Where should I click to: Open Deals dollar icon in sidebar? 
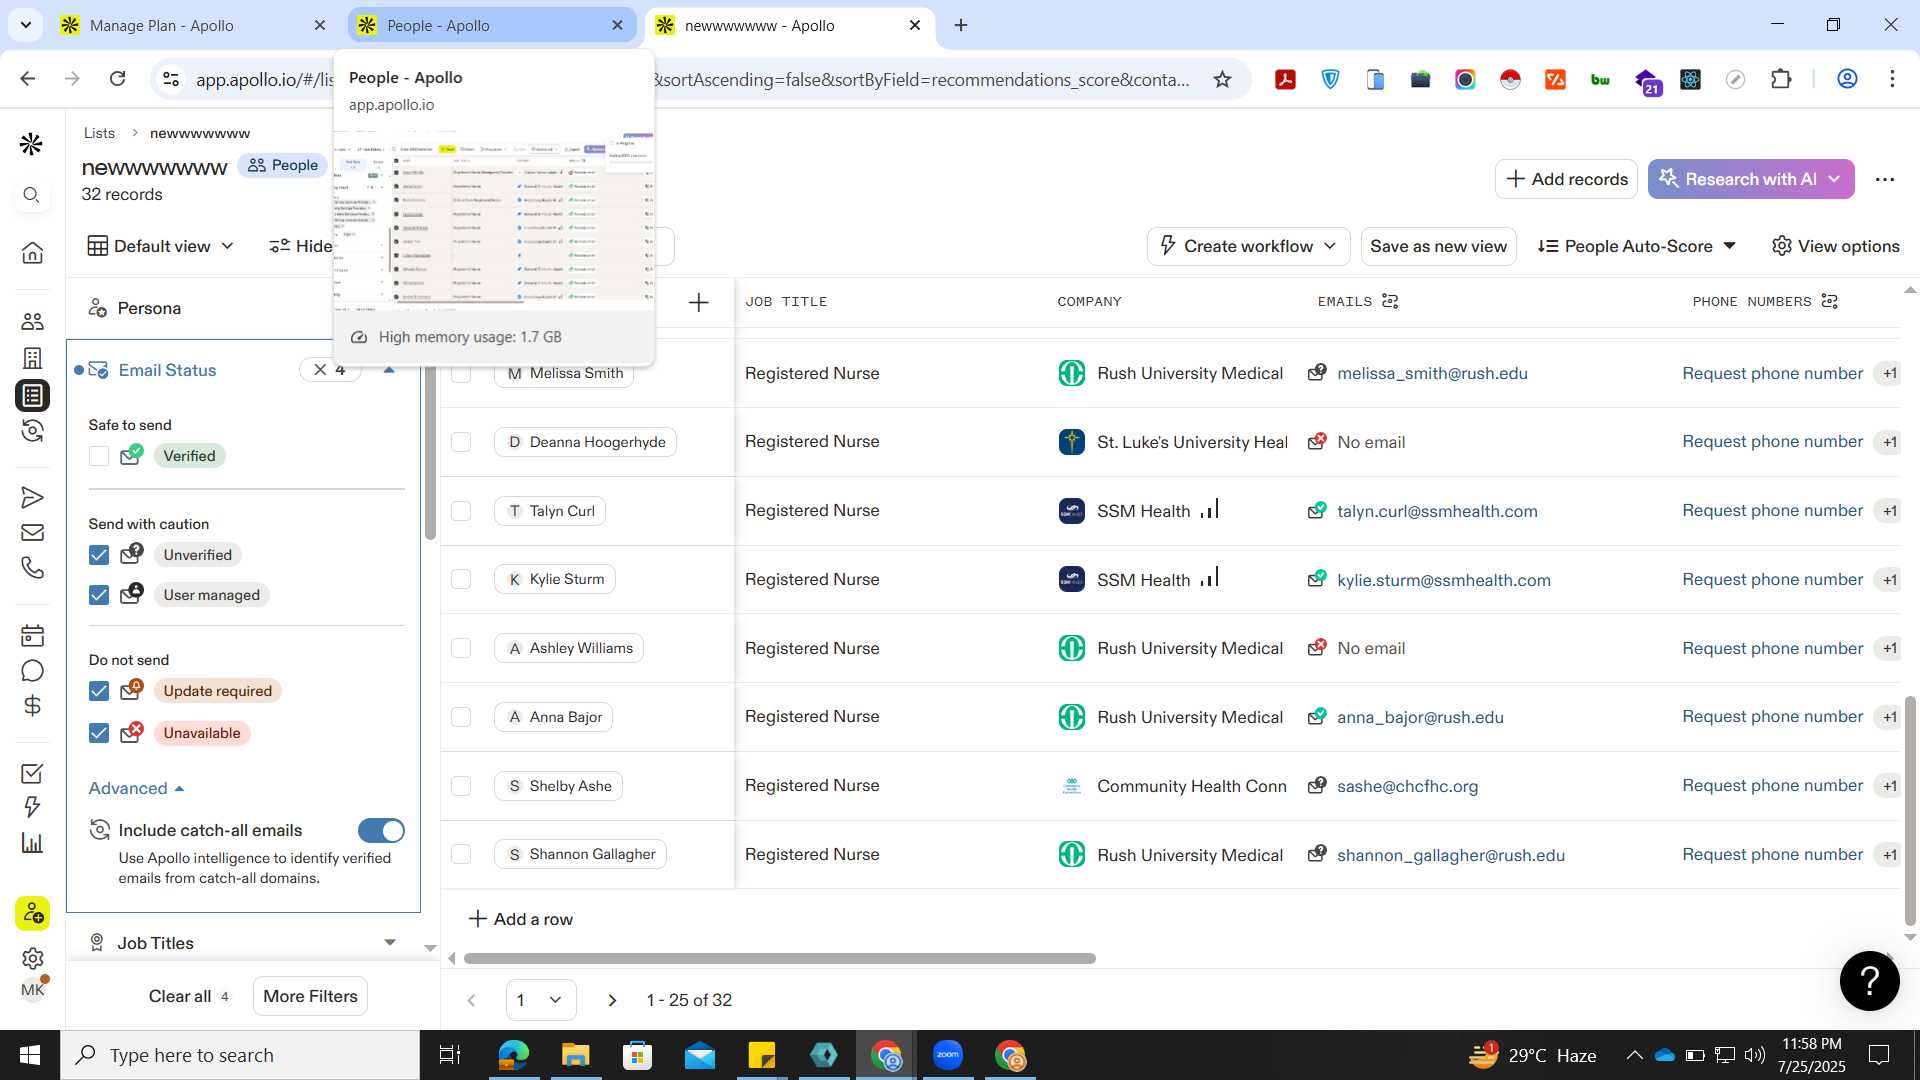(32, 706)
